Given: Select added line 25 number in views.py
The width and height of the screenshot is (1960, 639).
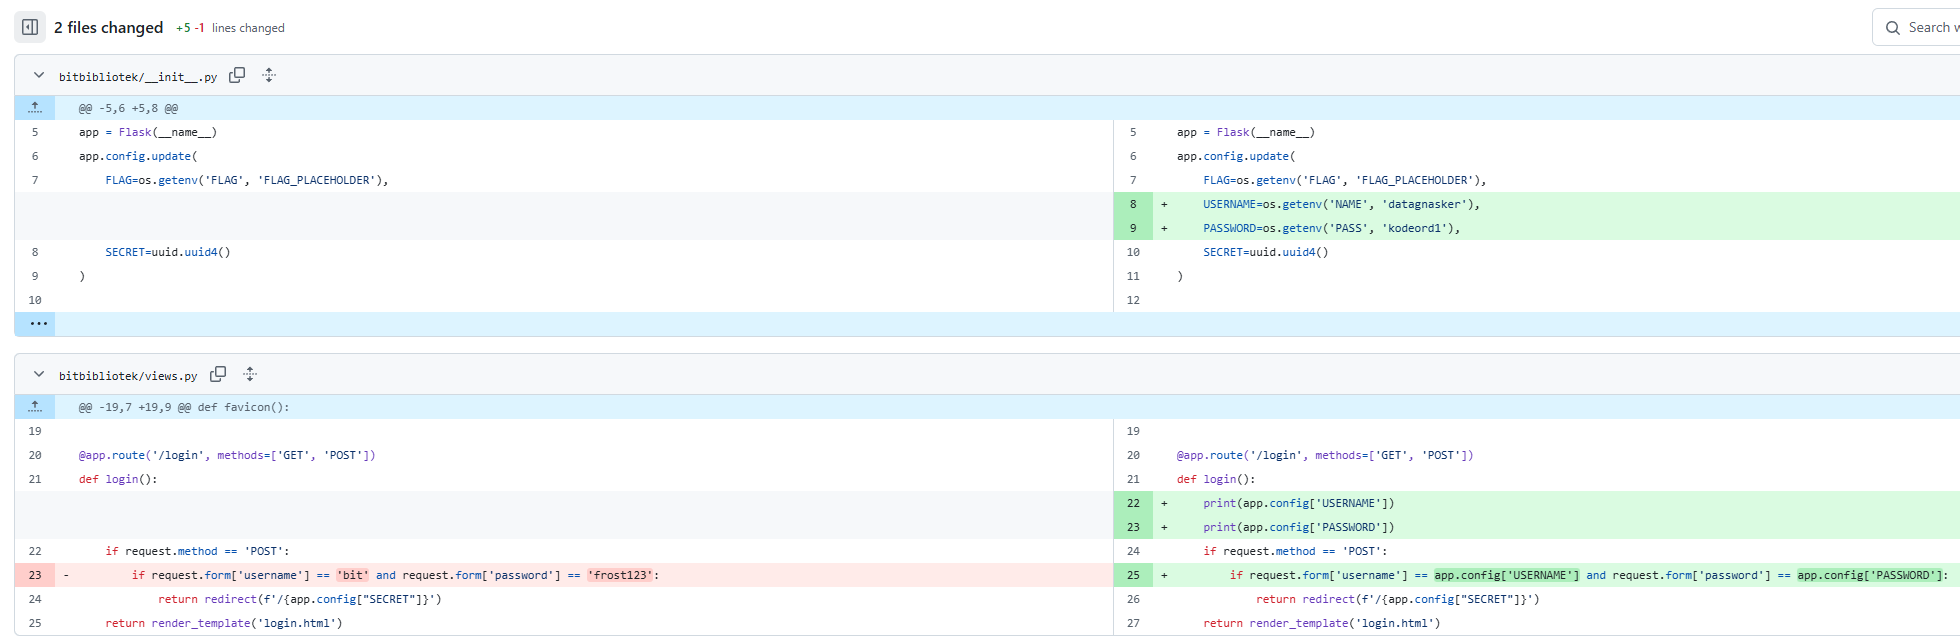Looking at the screenshot, I should point(1133,575).
